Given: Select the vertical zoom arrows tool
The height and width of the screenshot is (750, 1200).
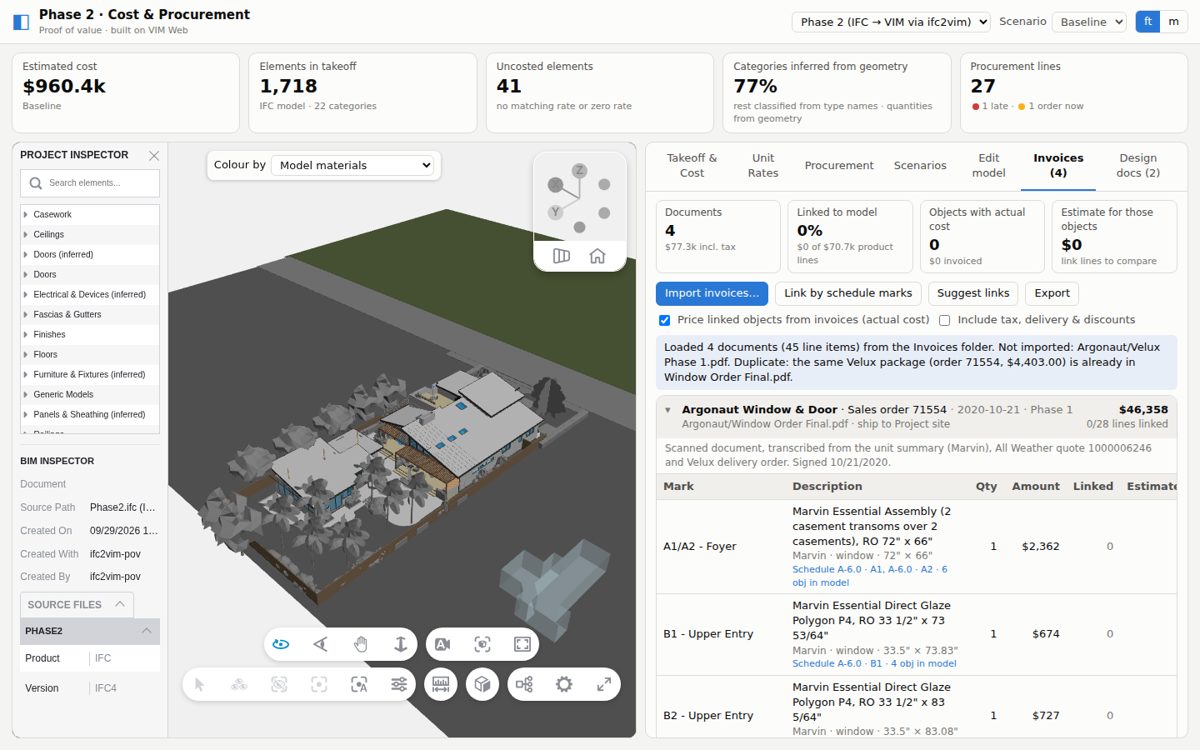Looking at the screenshot, I should tap(401, 644).
